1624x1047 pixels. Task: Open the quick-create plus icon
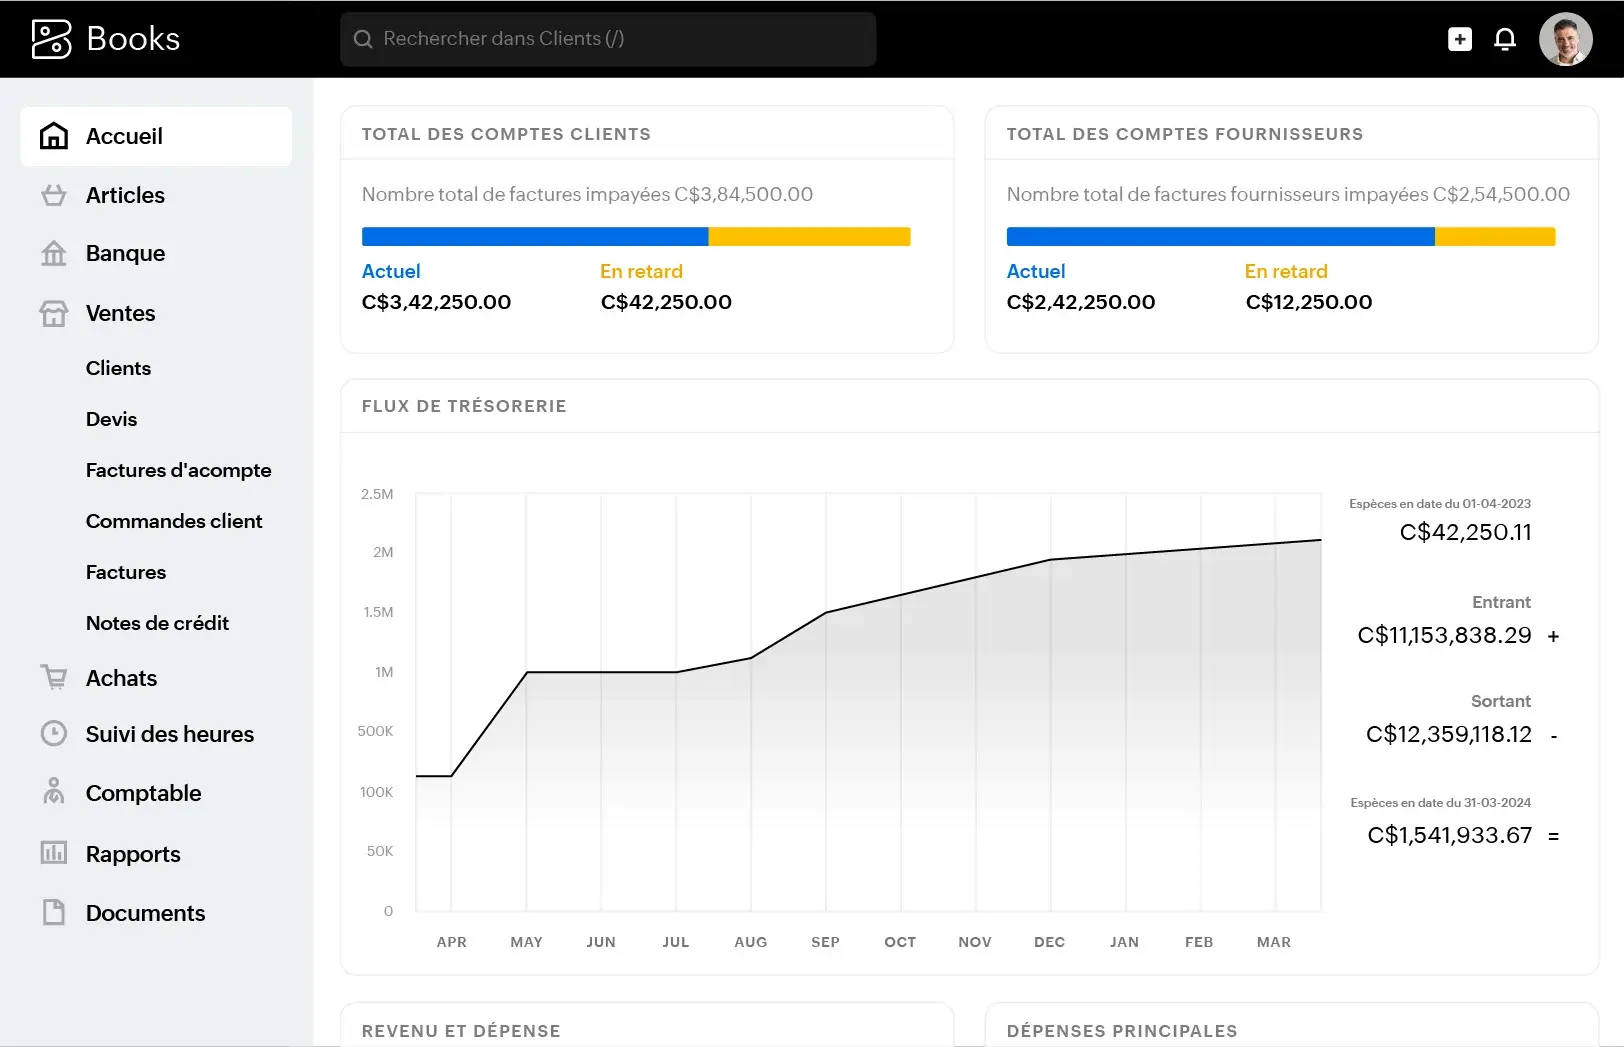coord(1460,39)
